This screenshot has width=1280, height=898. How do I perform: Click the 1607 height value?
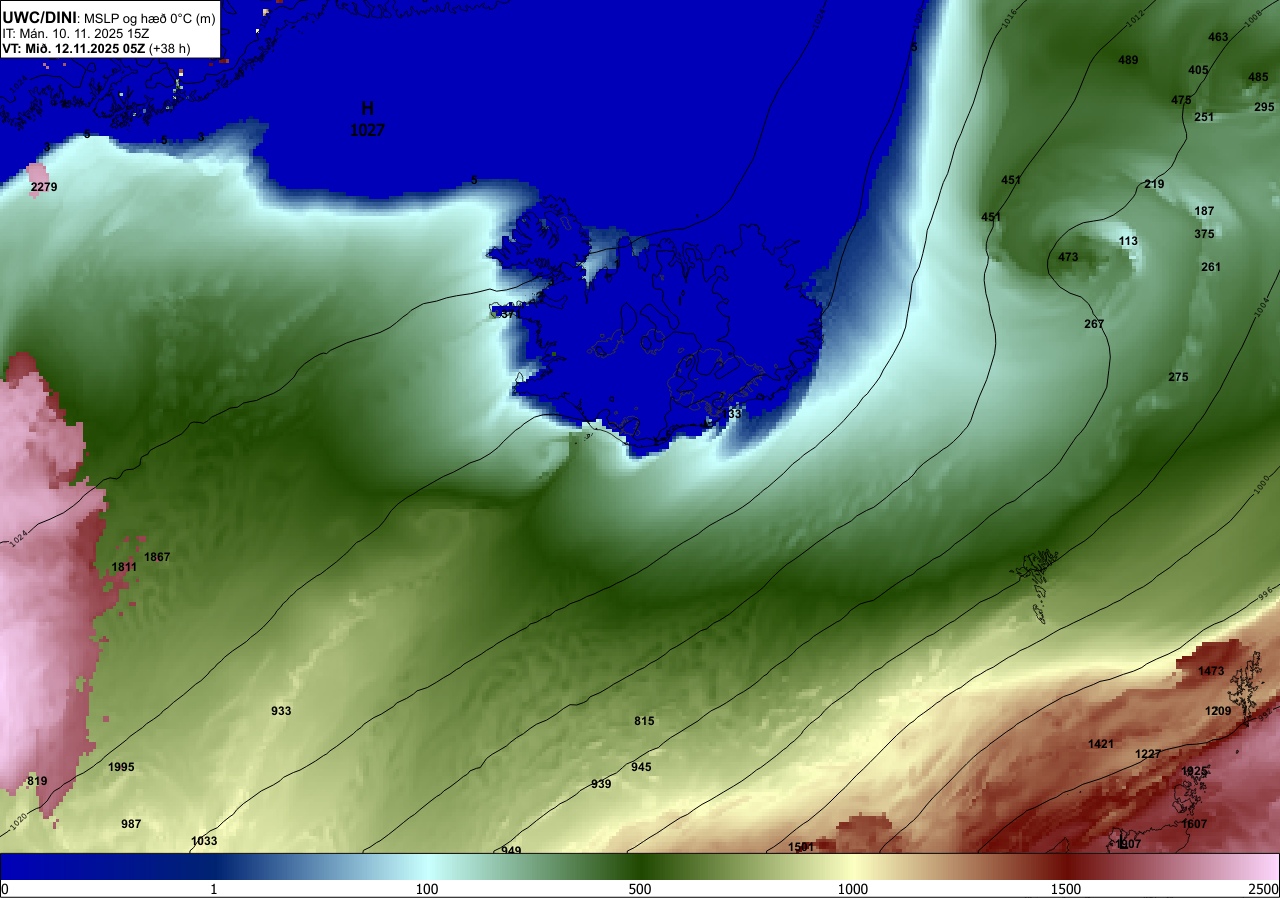point(1194,824)
